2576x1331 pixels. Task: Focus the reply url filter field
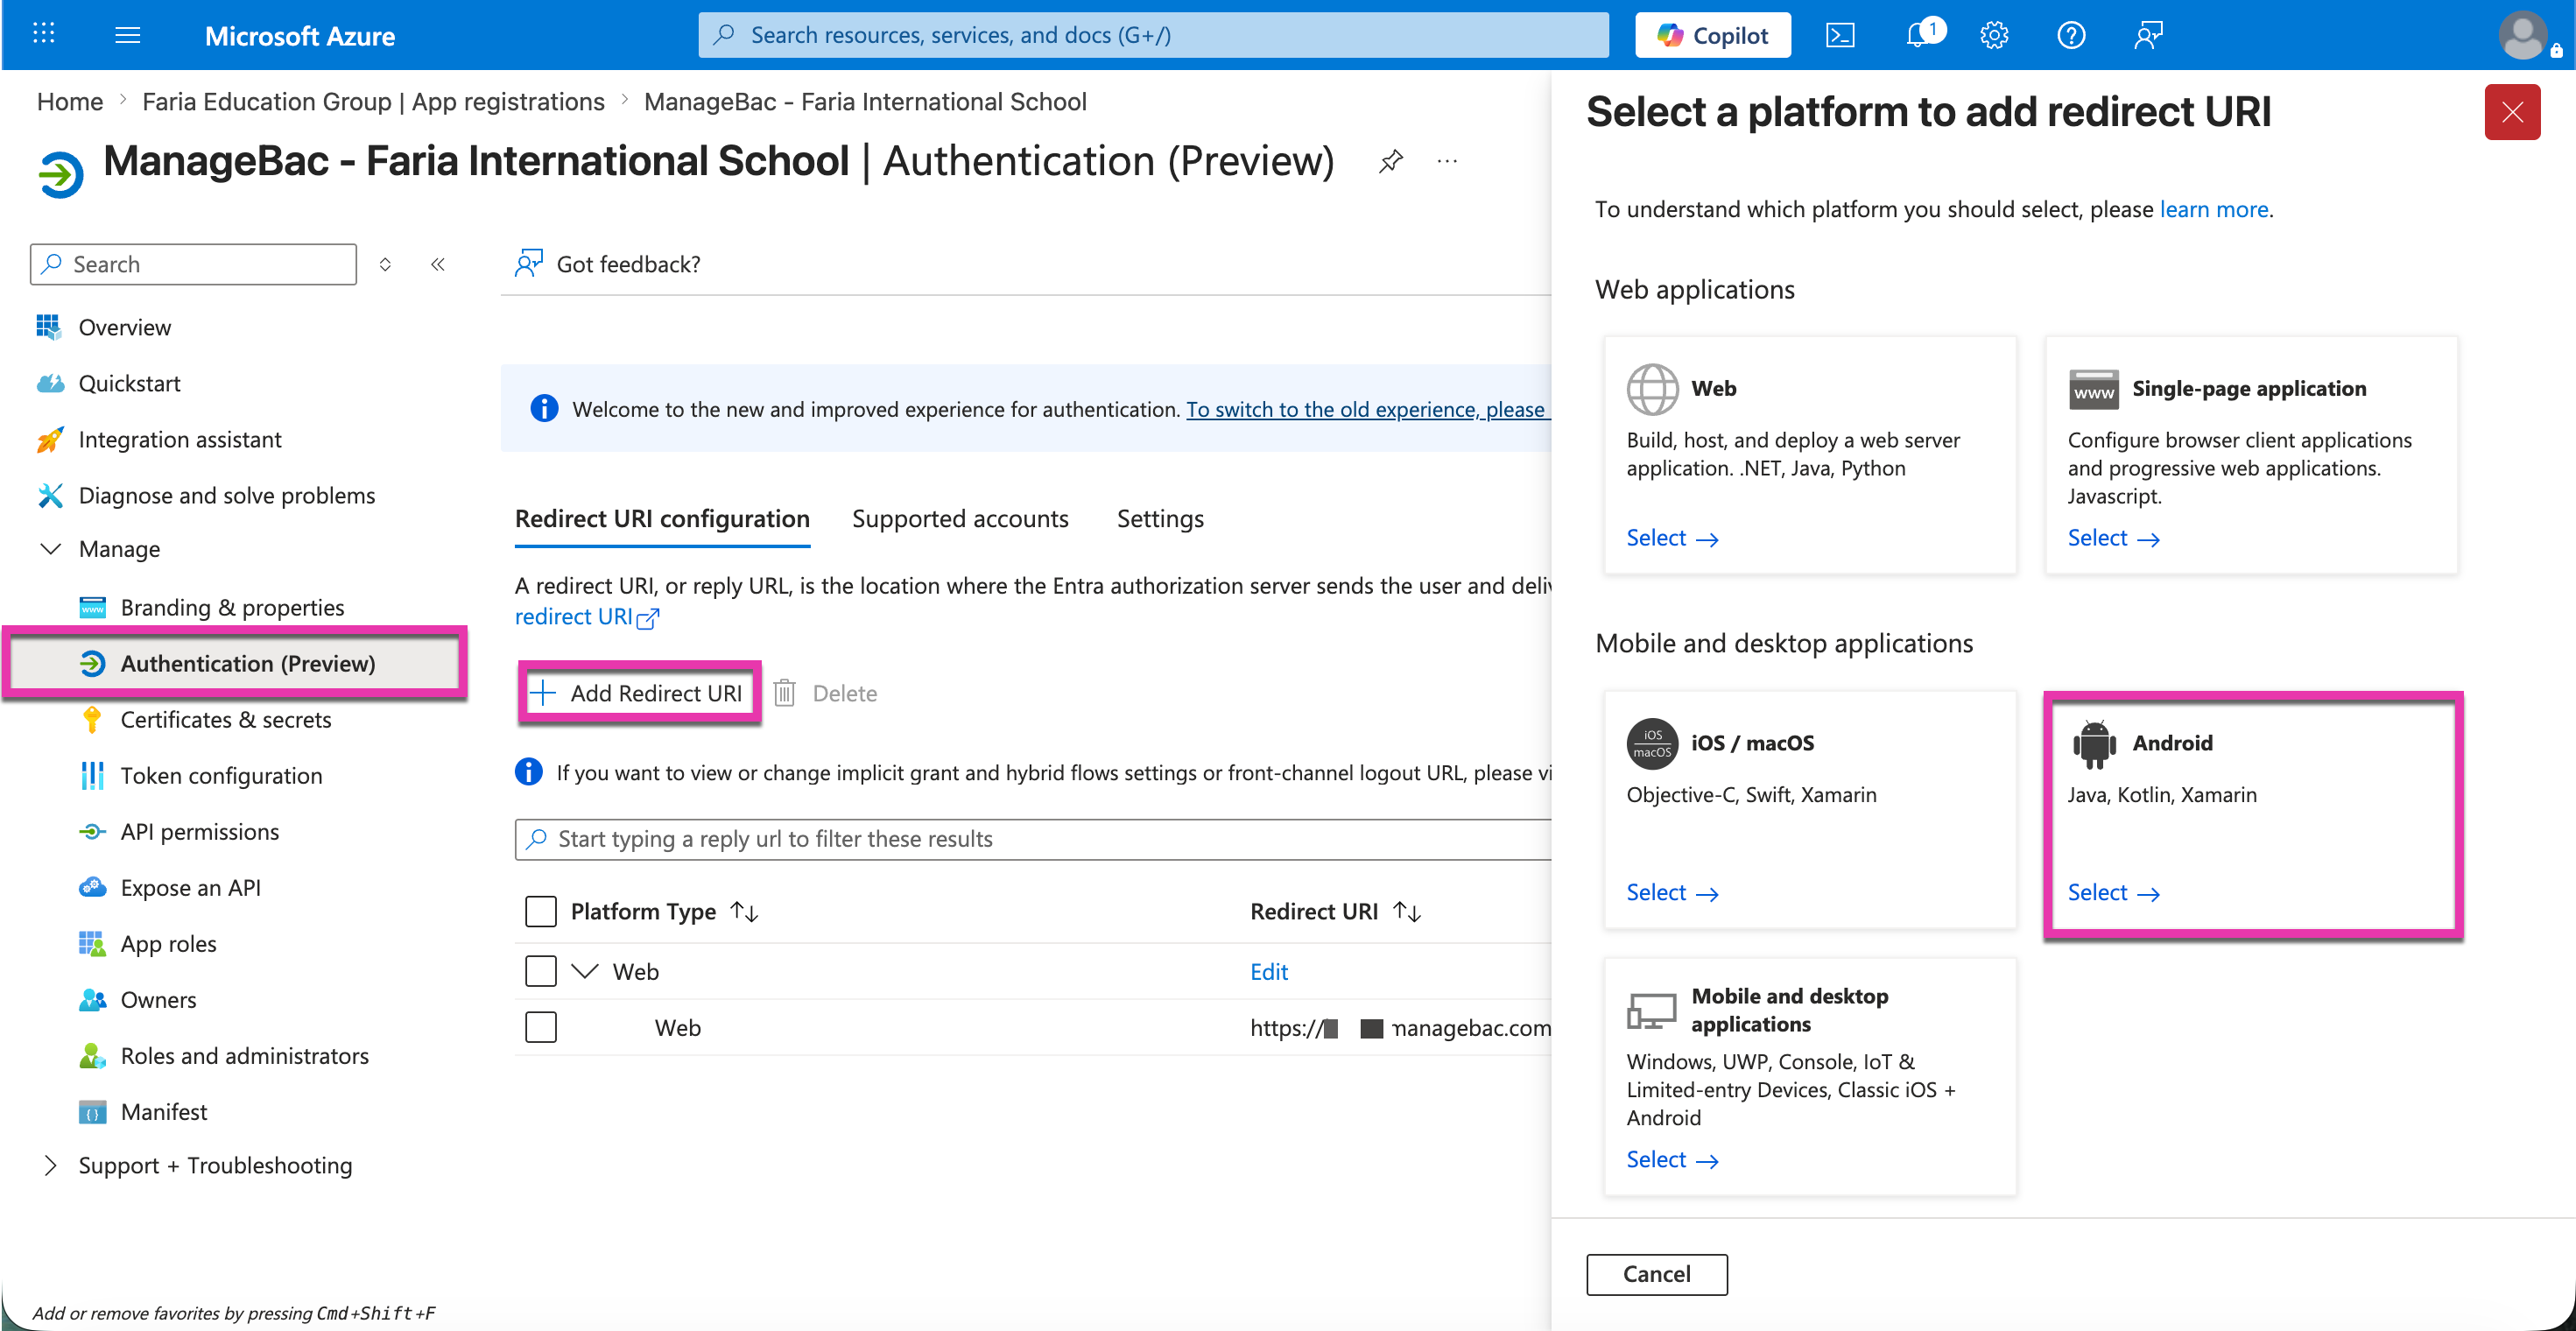[x=1033, y=839]
